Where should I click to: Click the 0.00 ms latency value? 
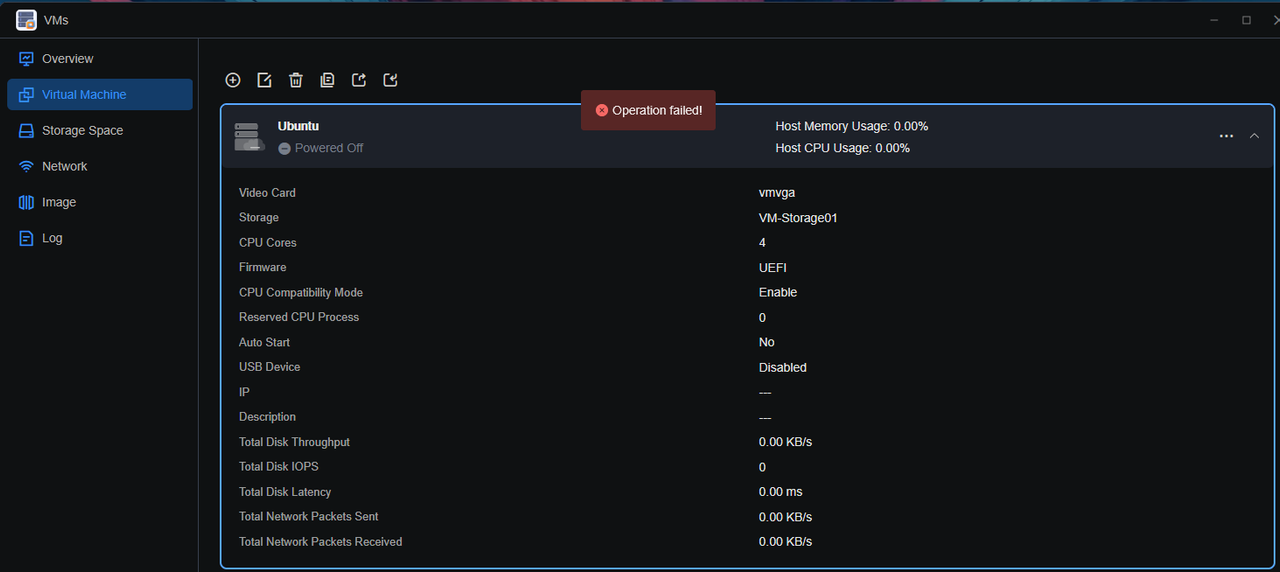pyautogui.click(x=781, y=492)
